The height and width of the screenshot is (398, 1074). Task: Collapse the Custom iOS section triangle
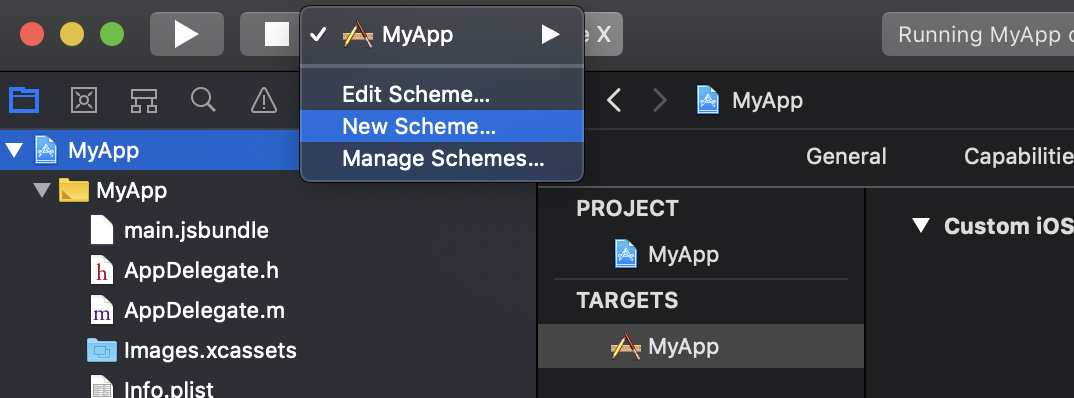921,225
